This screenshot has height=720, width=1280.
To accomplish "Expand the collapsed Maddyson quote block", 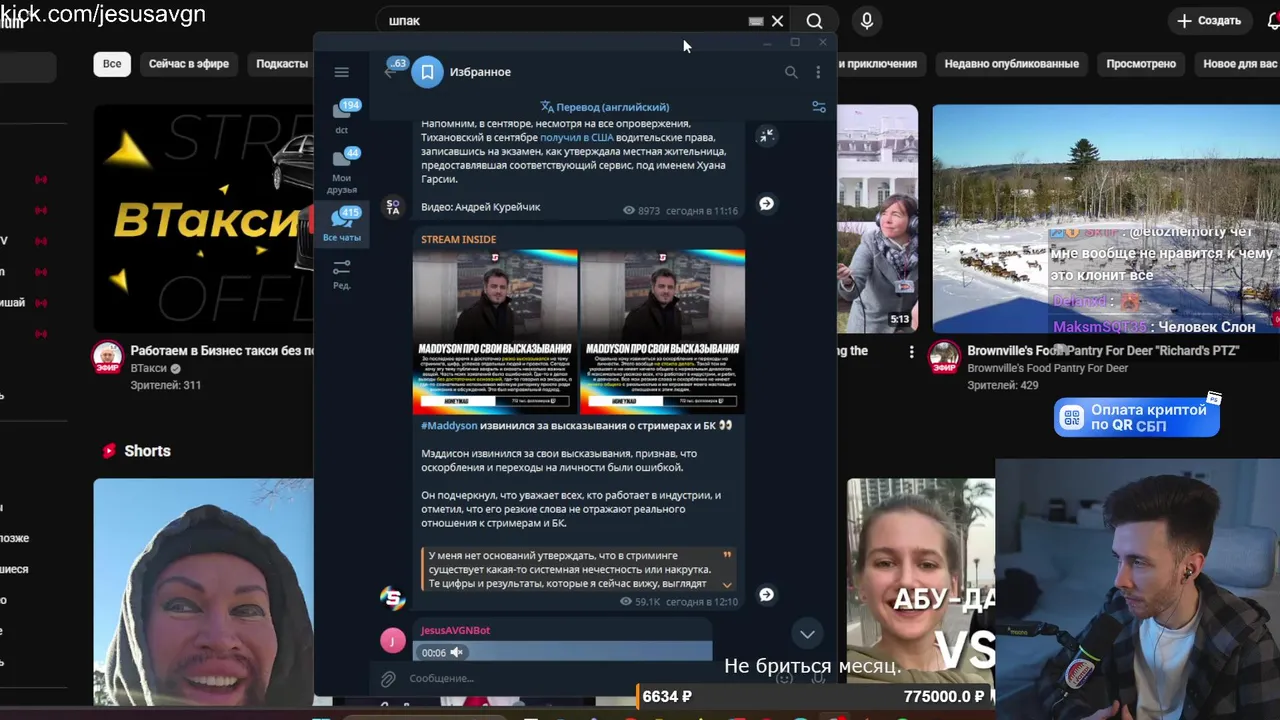I will click(727, 584).
